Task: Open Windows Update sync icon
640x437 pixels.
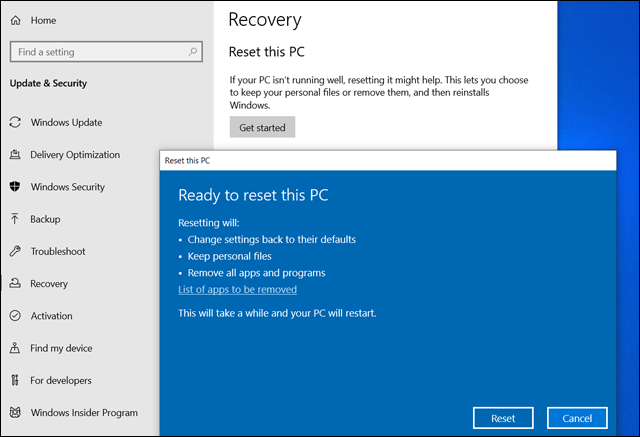Action: (15, 122)
